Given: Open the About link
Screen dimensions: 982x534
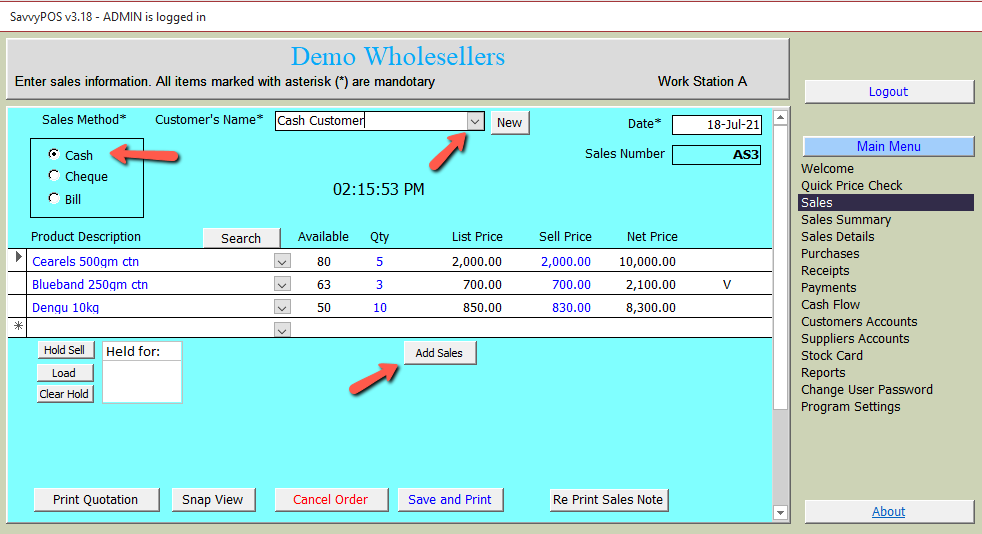Looking at the screenshot, I should click(x=888, y=511).
